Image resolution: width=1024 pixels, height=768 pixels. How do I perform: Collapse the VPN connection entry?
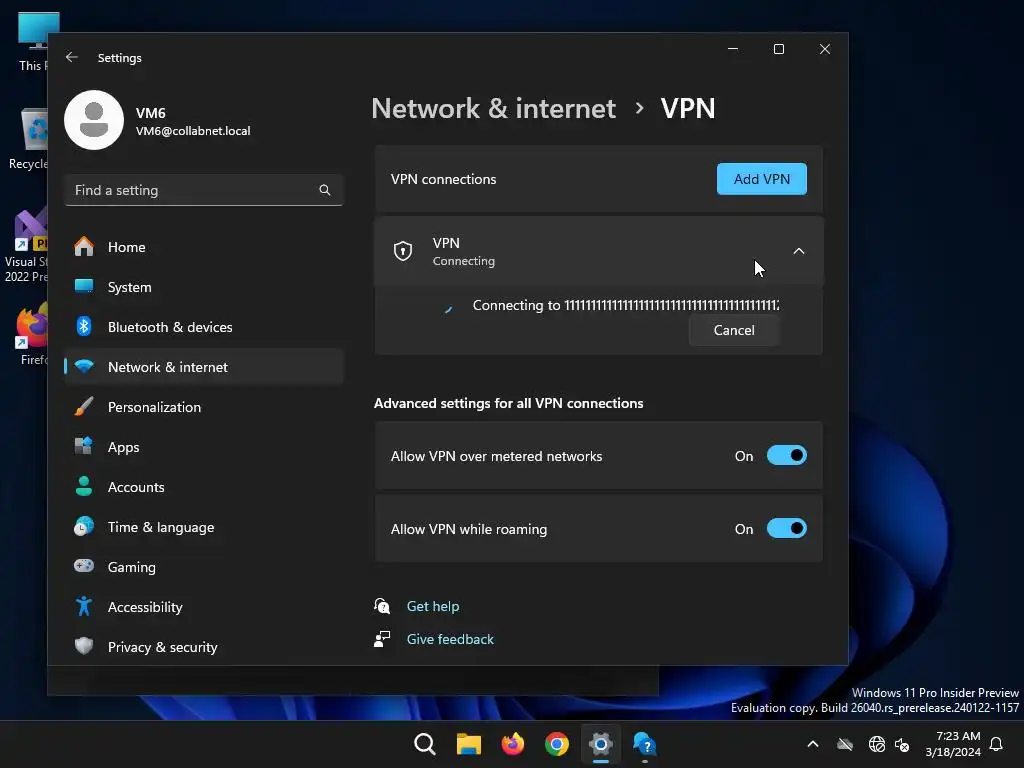pyautogui.click(x=799, y=251)
